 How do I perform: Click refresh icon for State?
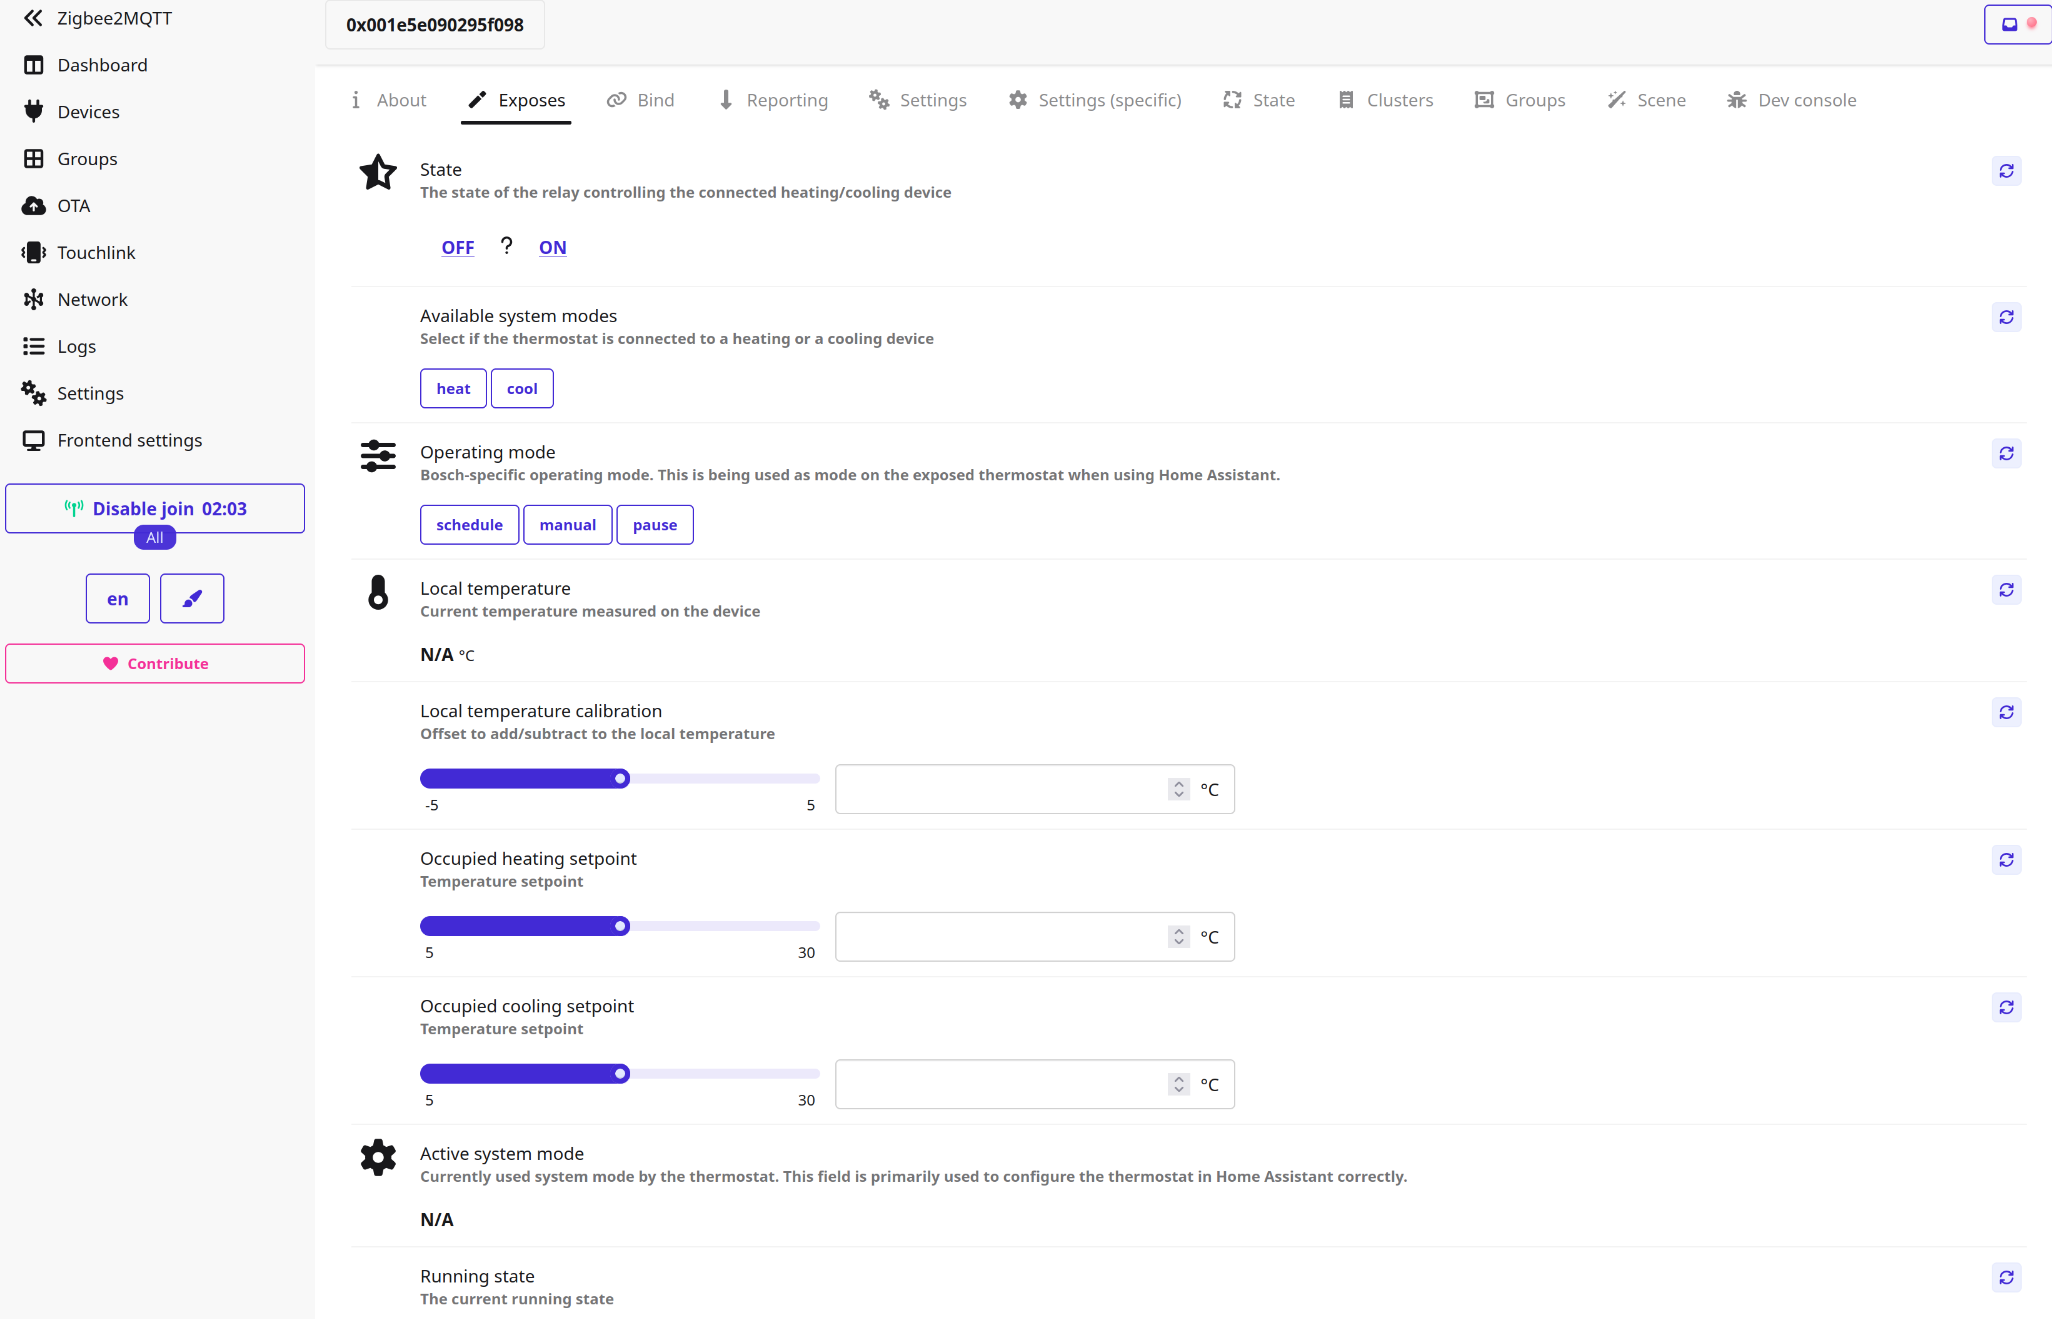point(2006,171)
